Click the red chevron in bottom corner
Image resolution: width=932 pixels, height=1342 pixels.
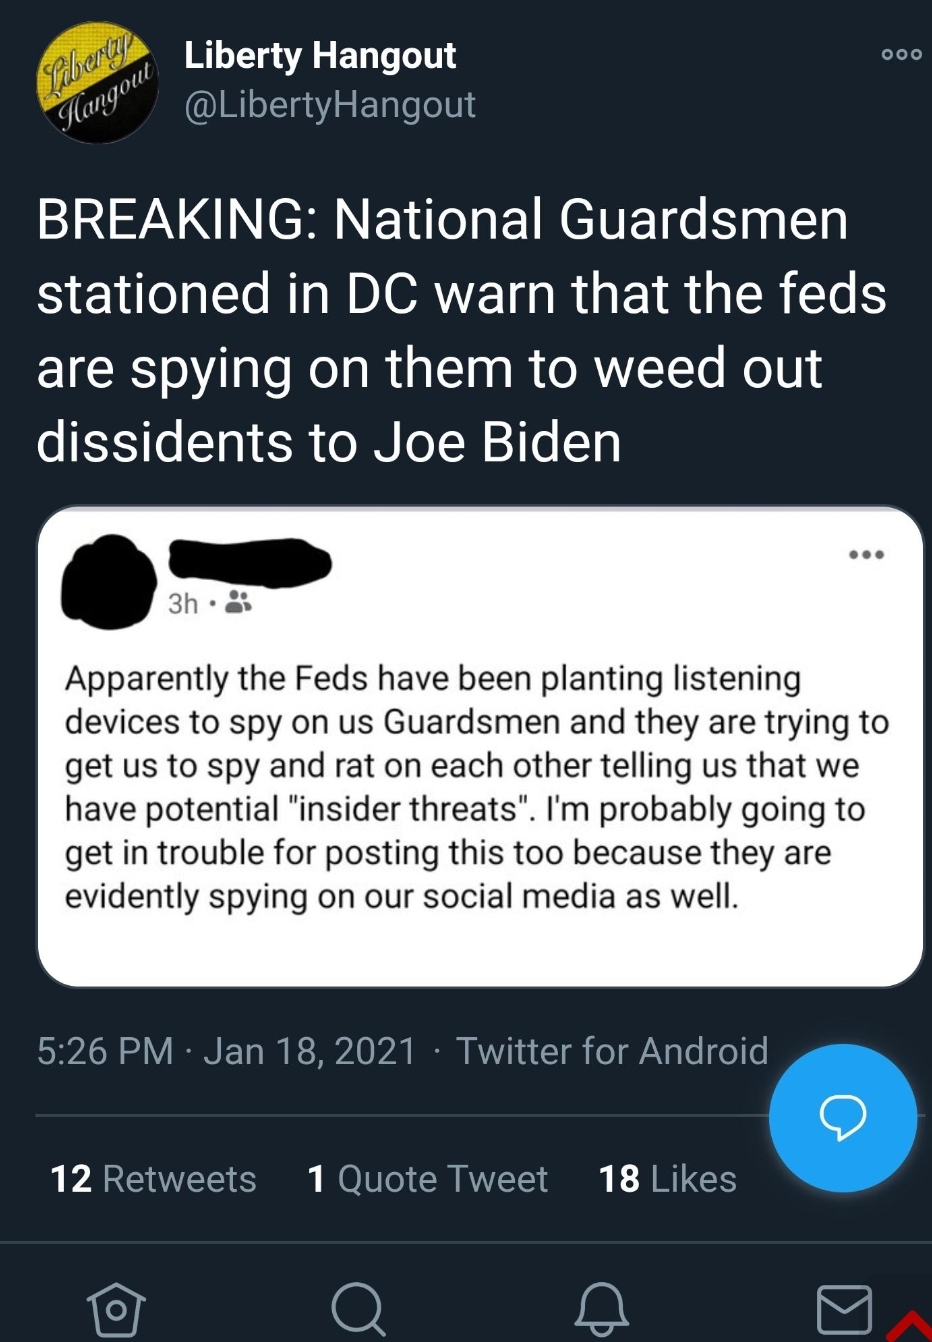click(909, 1325)
